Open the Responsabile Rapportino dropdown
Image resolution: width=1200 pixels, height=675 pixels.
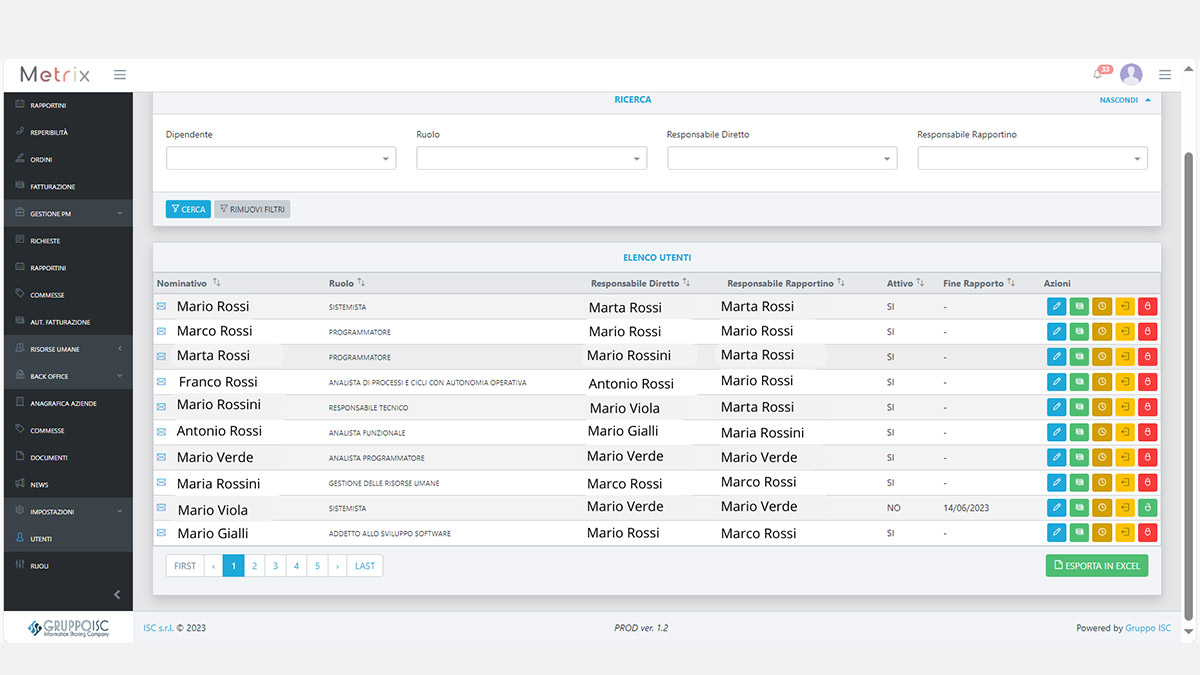[x=1032, y=158]
